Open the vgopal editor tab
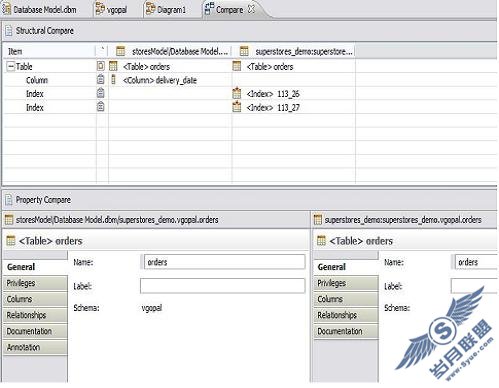The height and width of the screenshot is (388, 499). click(112, 9)
